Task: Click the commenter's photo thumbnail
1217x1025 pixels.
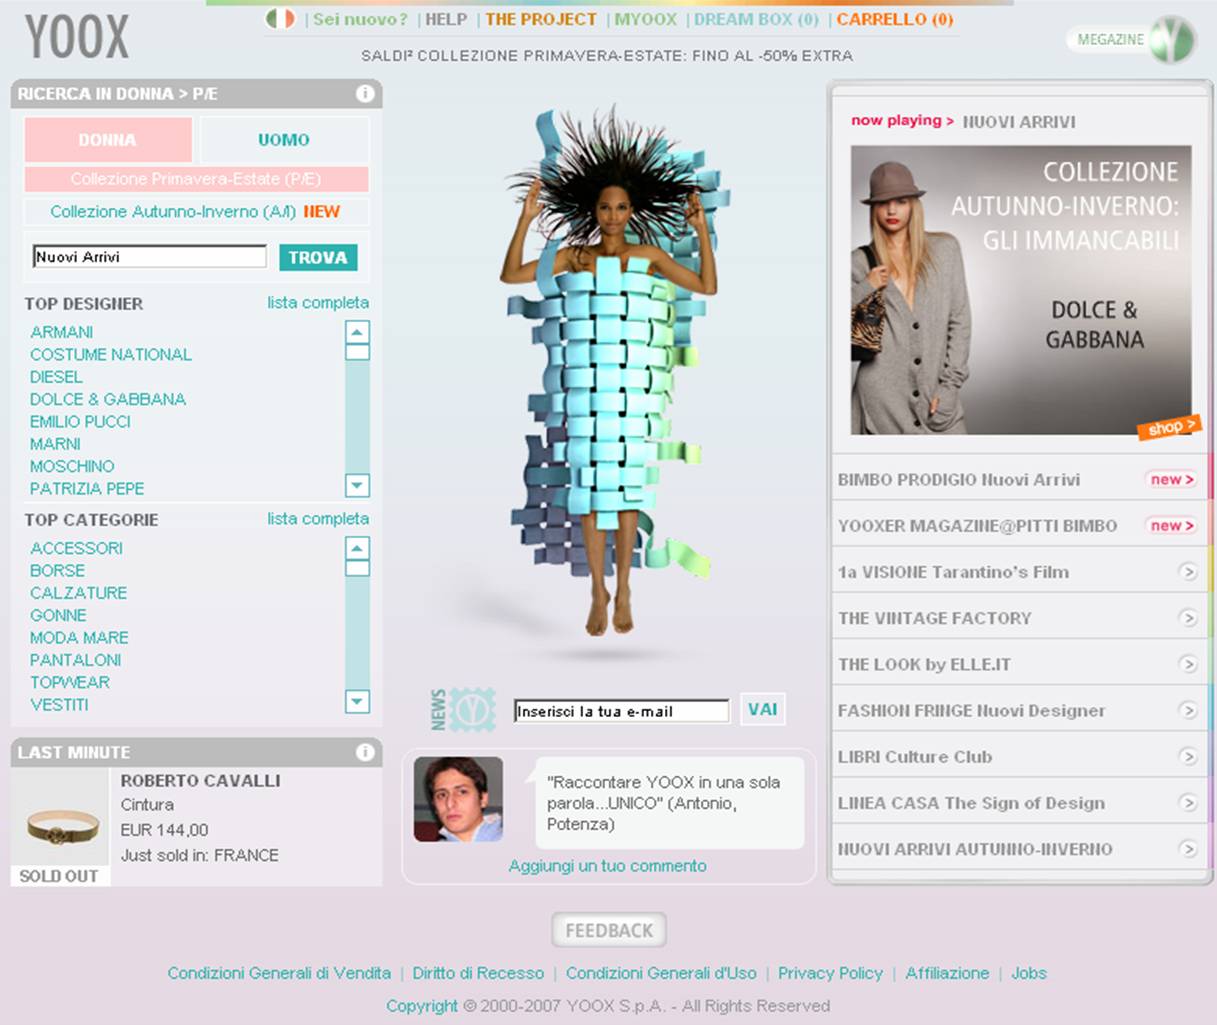Action: (458, 799)
